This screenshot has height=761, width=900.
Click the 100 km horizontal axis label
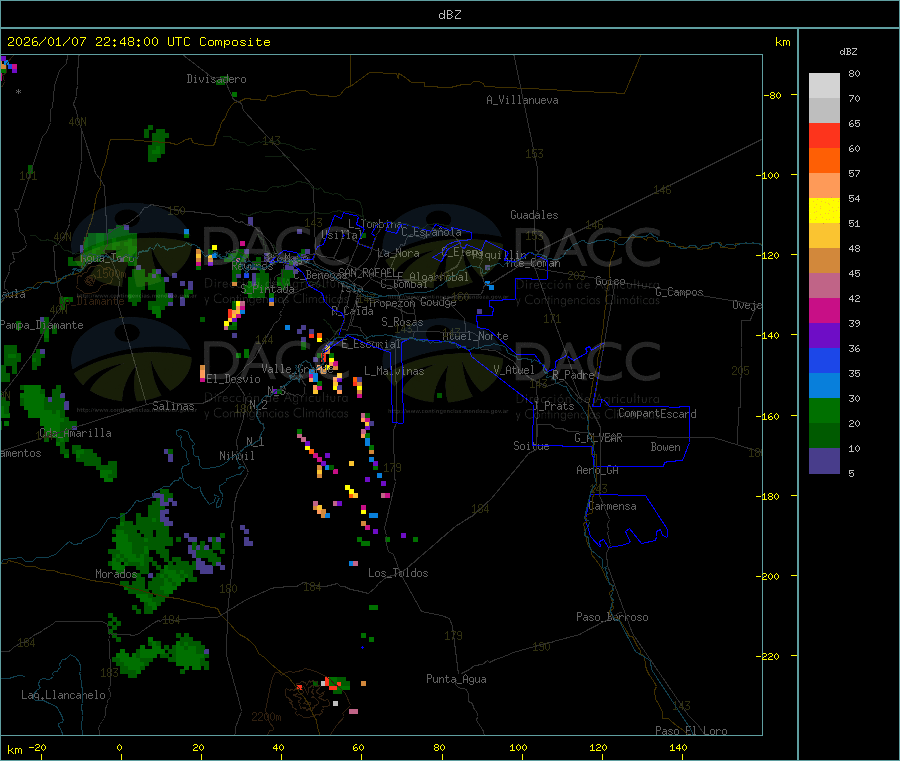click(518, 747)
